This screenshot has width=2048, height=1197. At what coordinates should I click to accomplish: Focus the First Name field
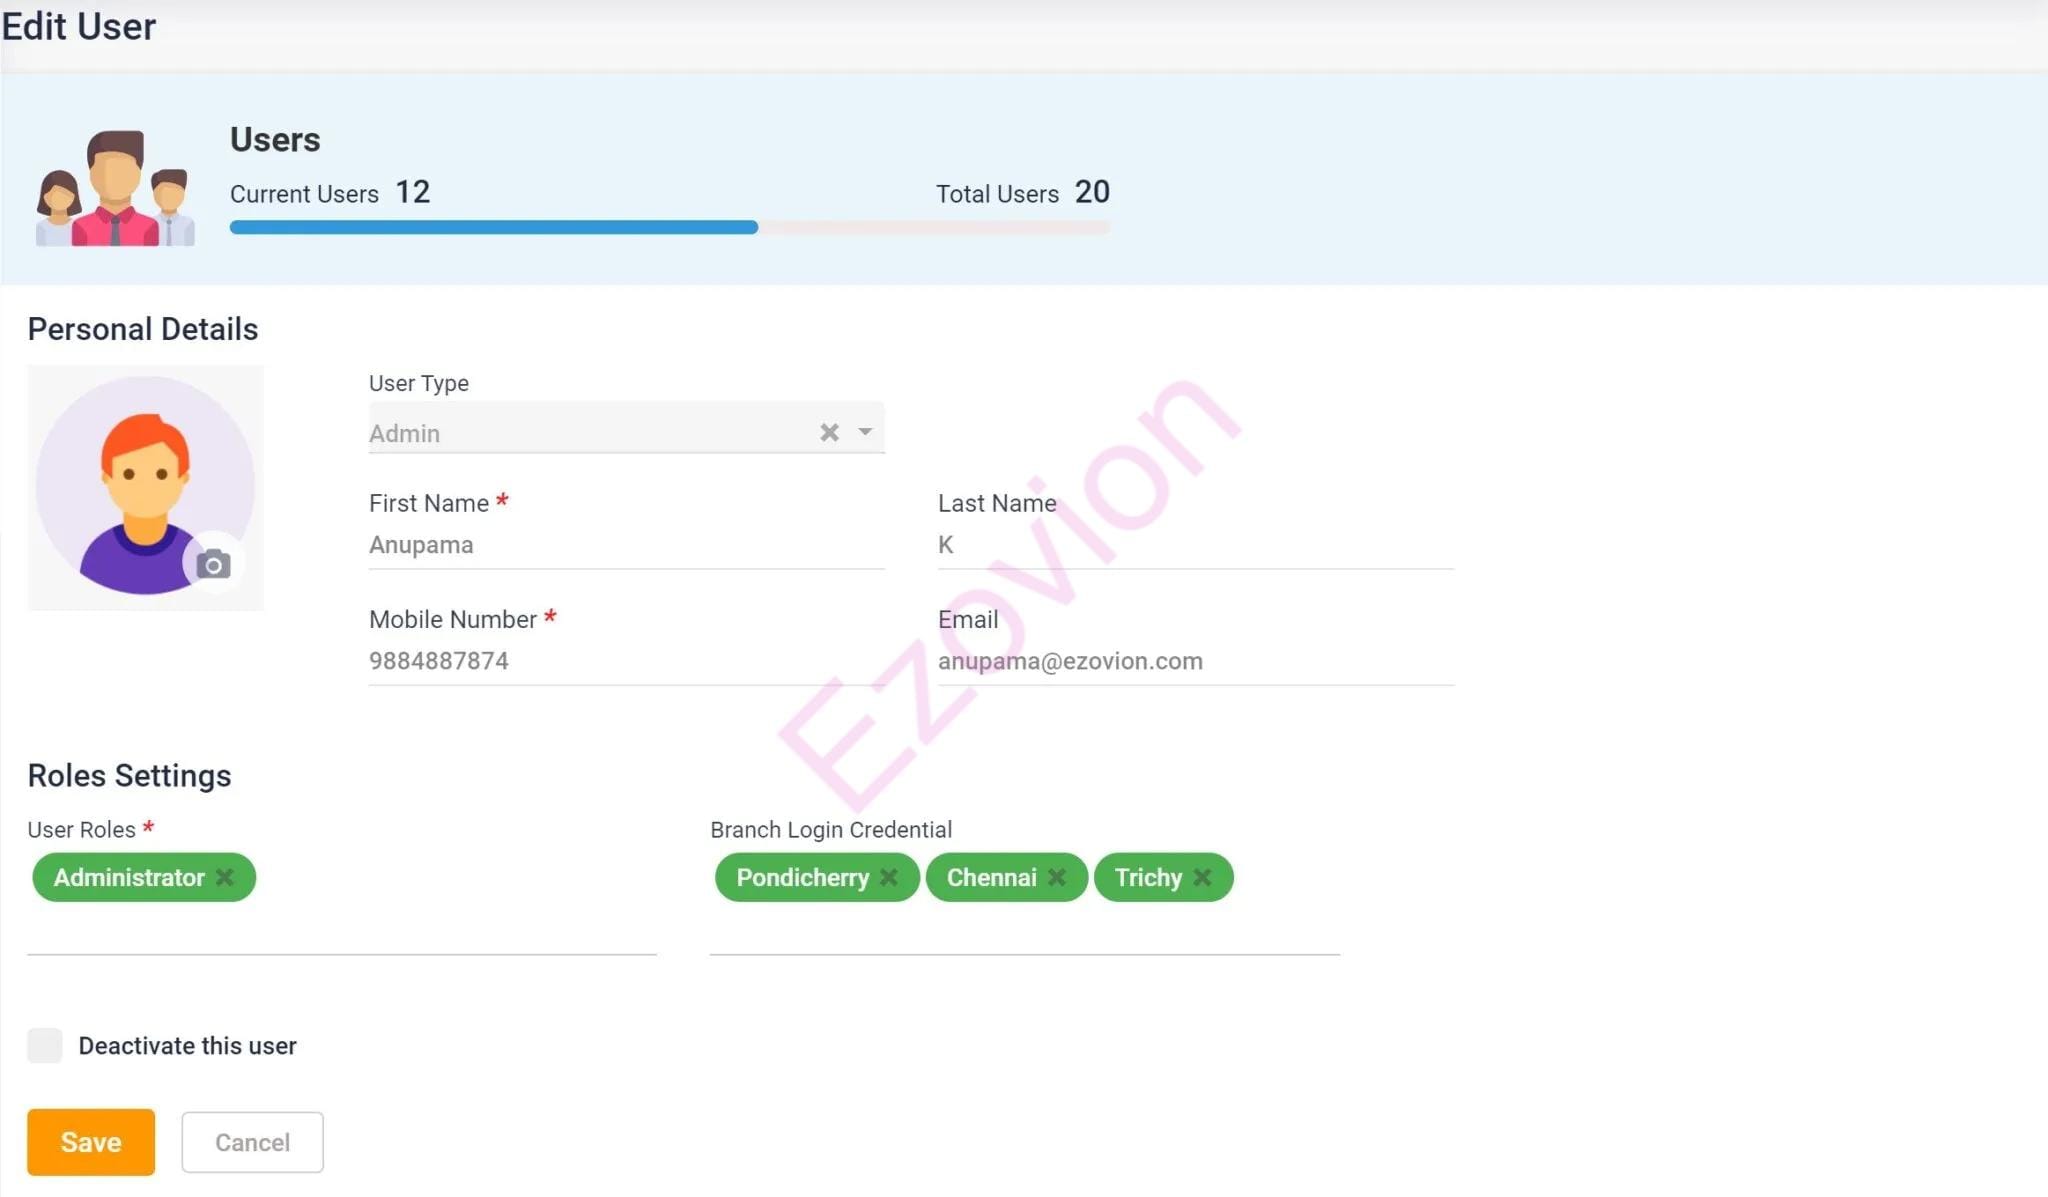pos(625,545)
